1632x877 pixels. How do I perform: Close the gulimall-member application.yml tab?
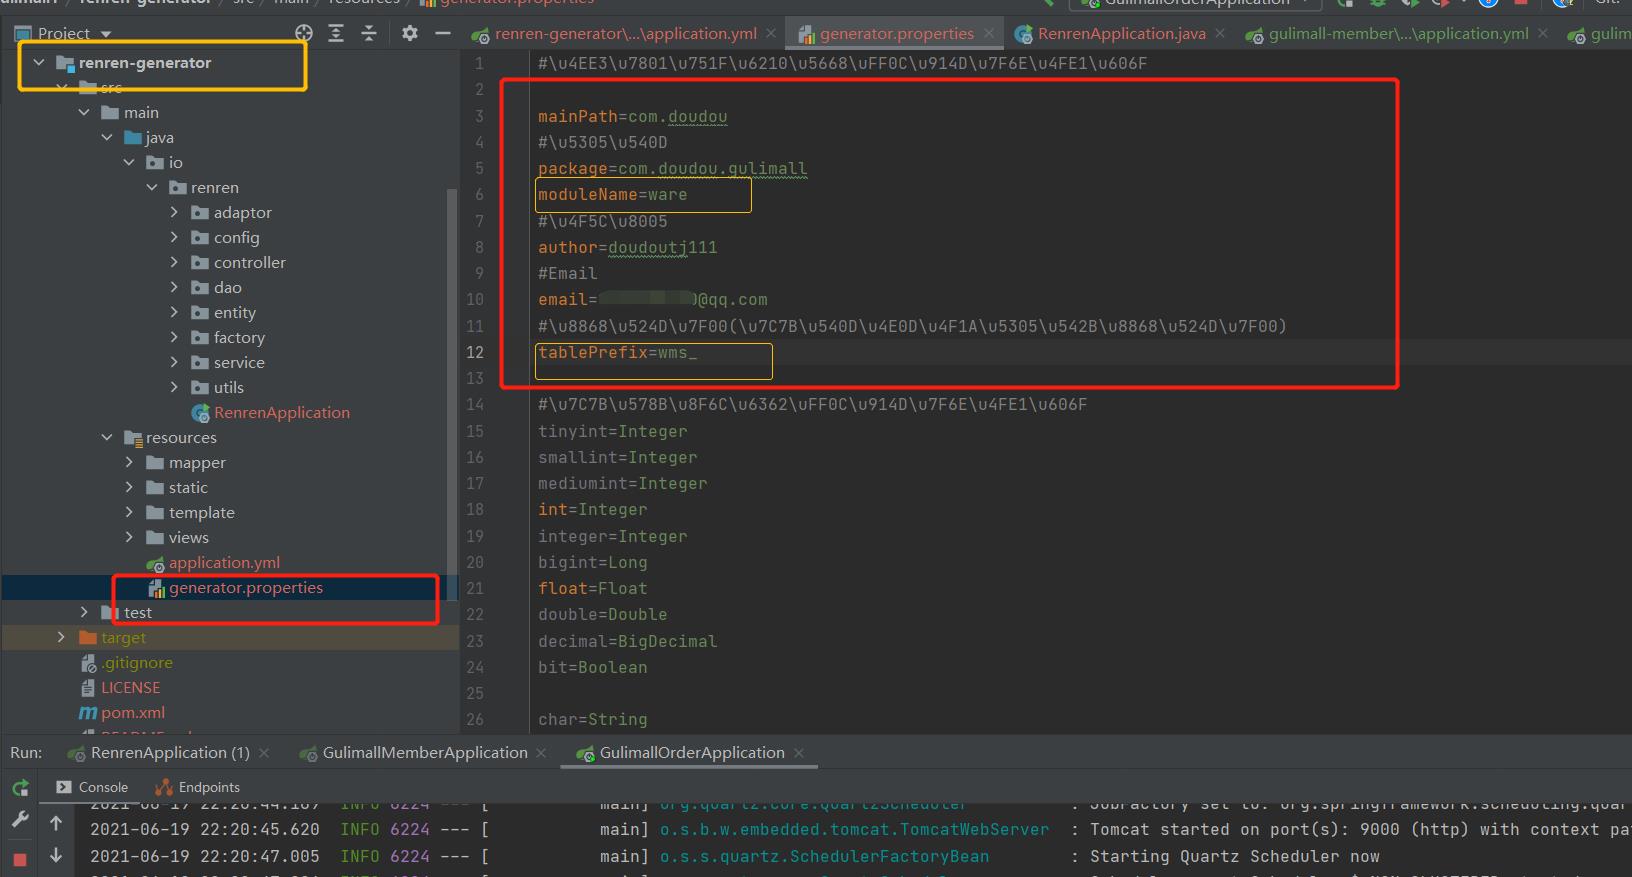coord(1543,33)
